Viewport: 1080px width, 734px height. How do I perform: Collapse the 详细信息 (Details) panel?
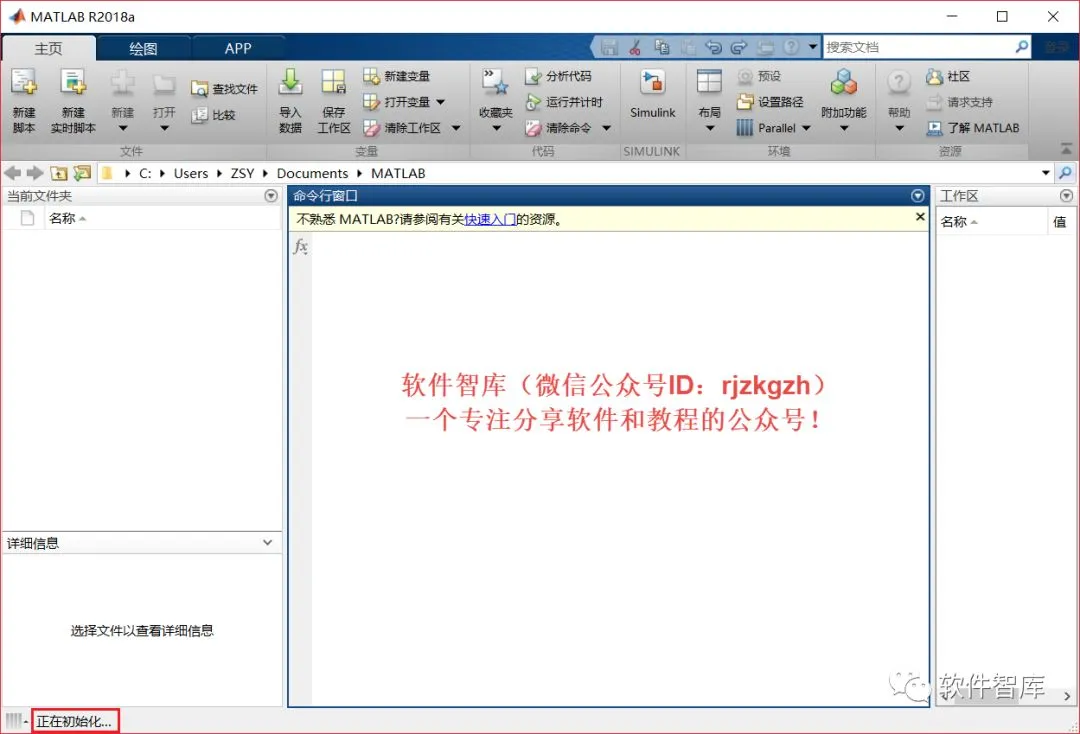tap(267, 543)
